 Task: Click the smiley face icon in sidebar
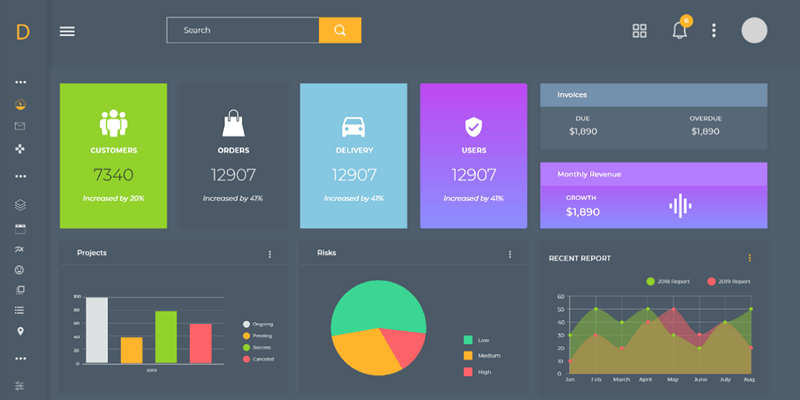click(x=20, y=270)
